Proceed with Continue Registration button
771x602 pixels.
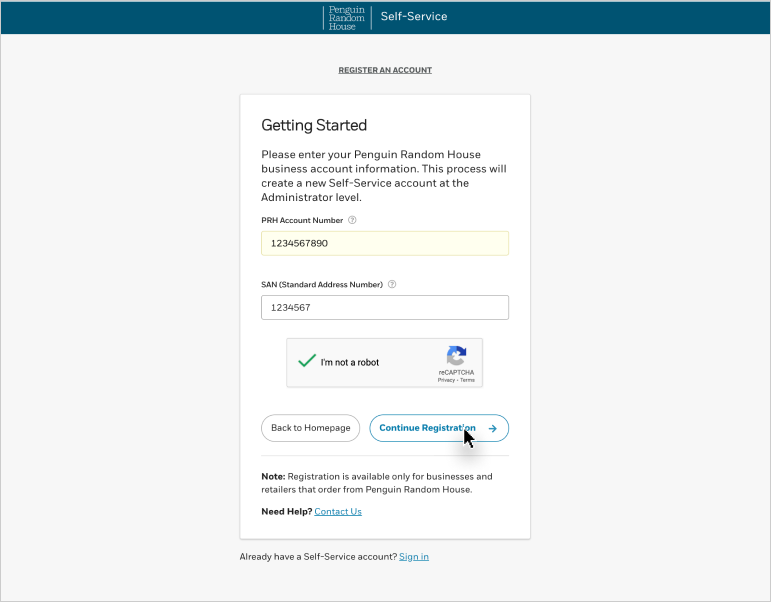coord(439,428)
